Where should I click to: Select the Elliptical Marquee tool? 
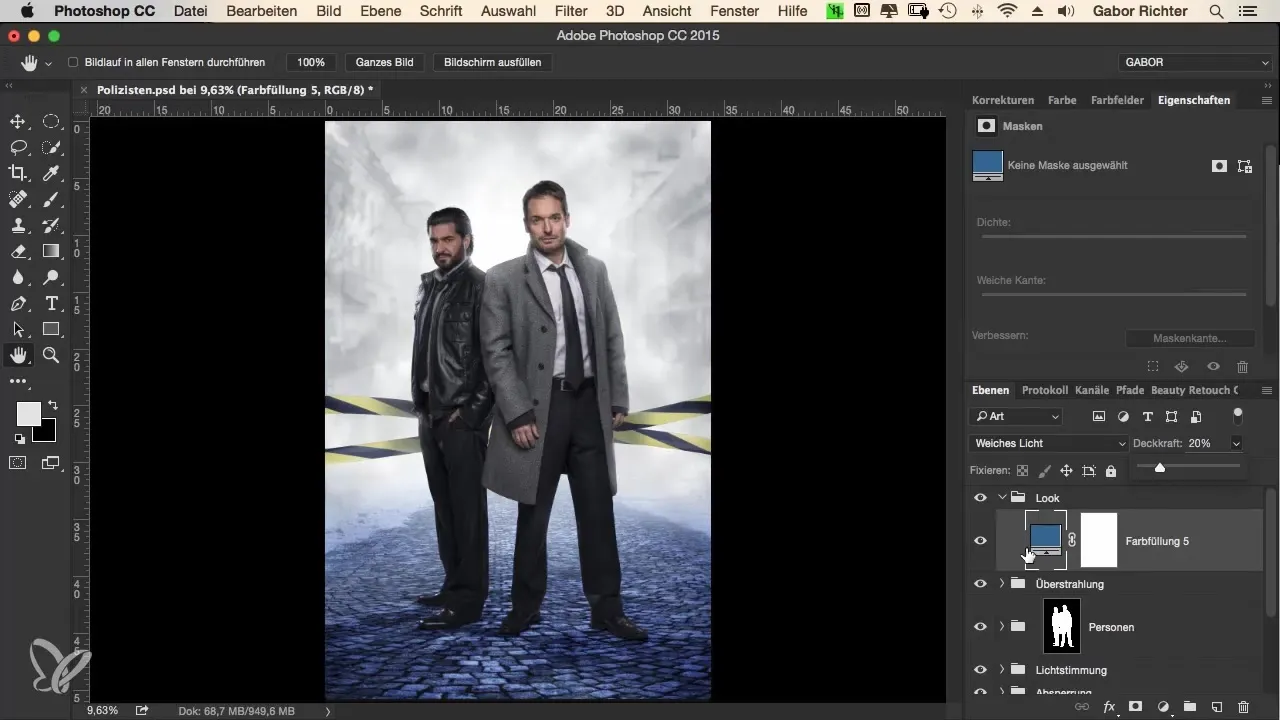(51, 122)
